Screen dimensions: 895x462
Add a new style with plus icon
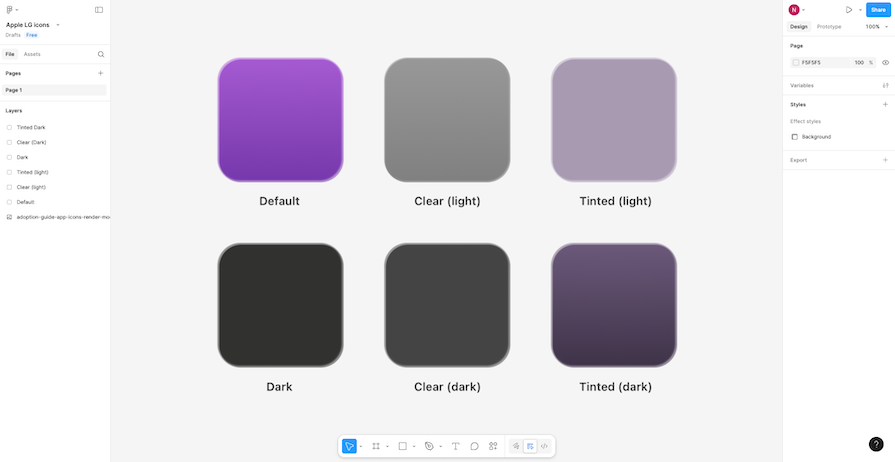click(885, 105)
